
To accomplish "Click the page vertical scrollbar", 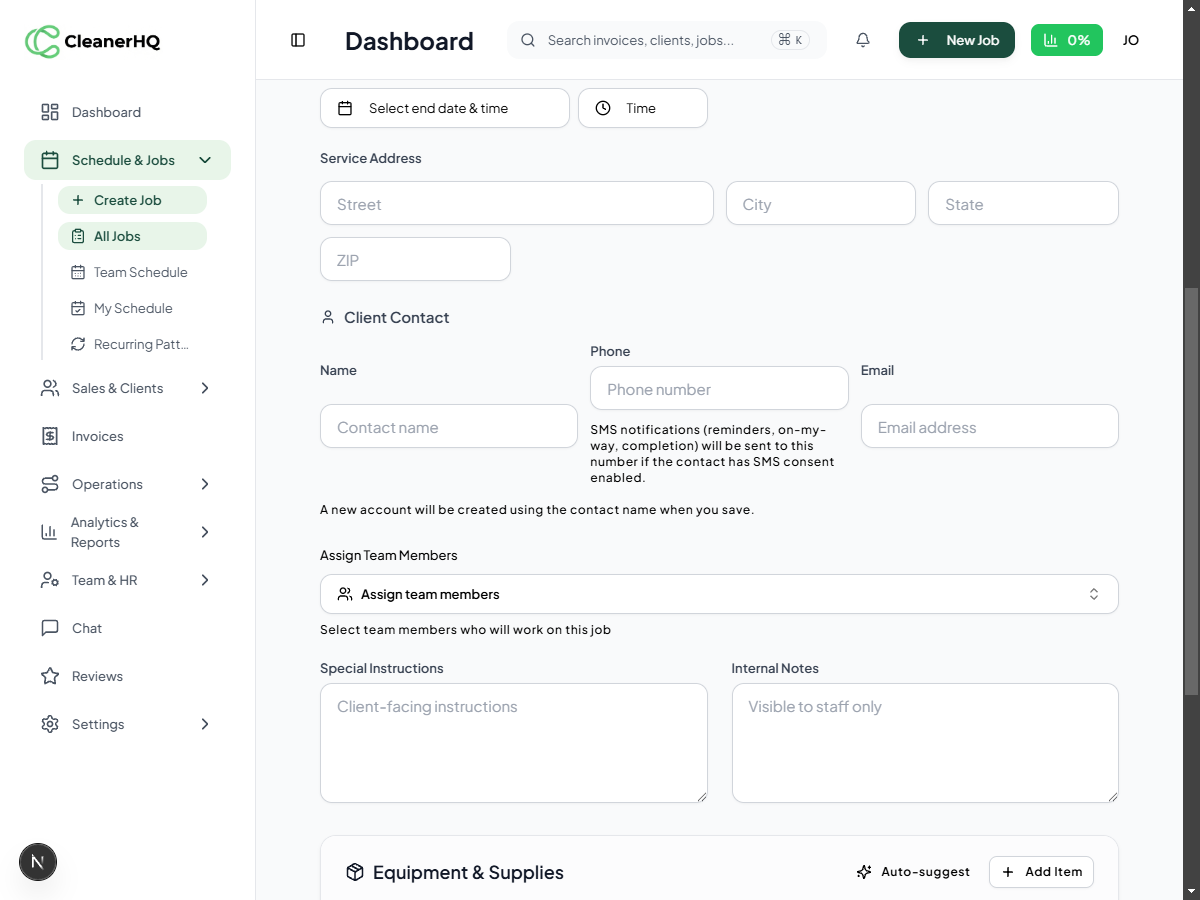I will click(x=1191, y=490).
